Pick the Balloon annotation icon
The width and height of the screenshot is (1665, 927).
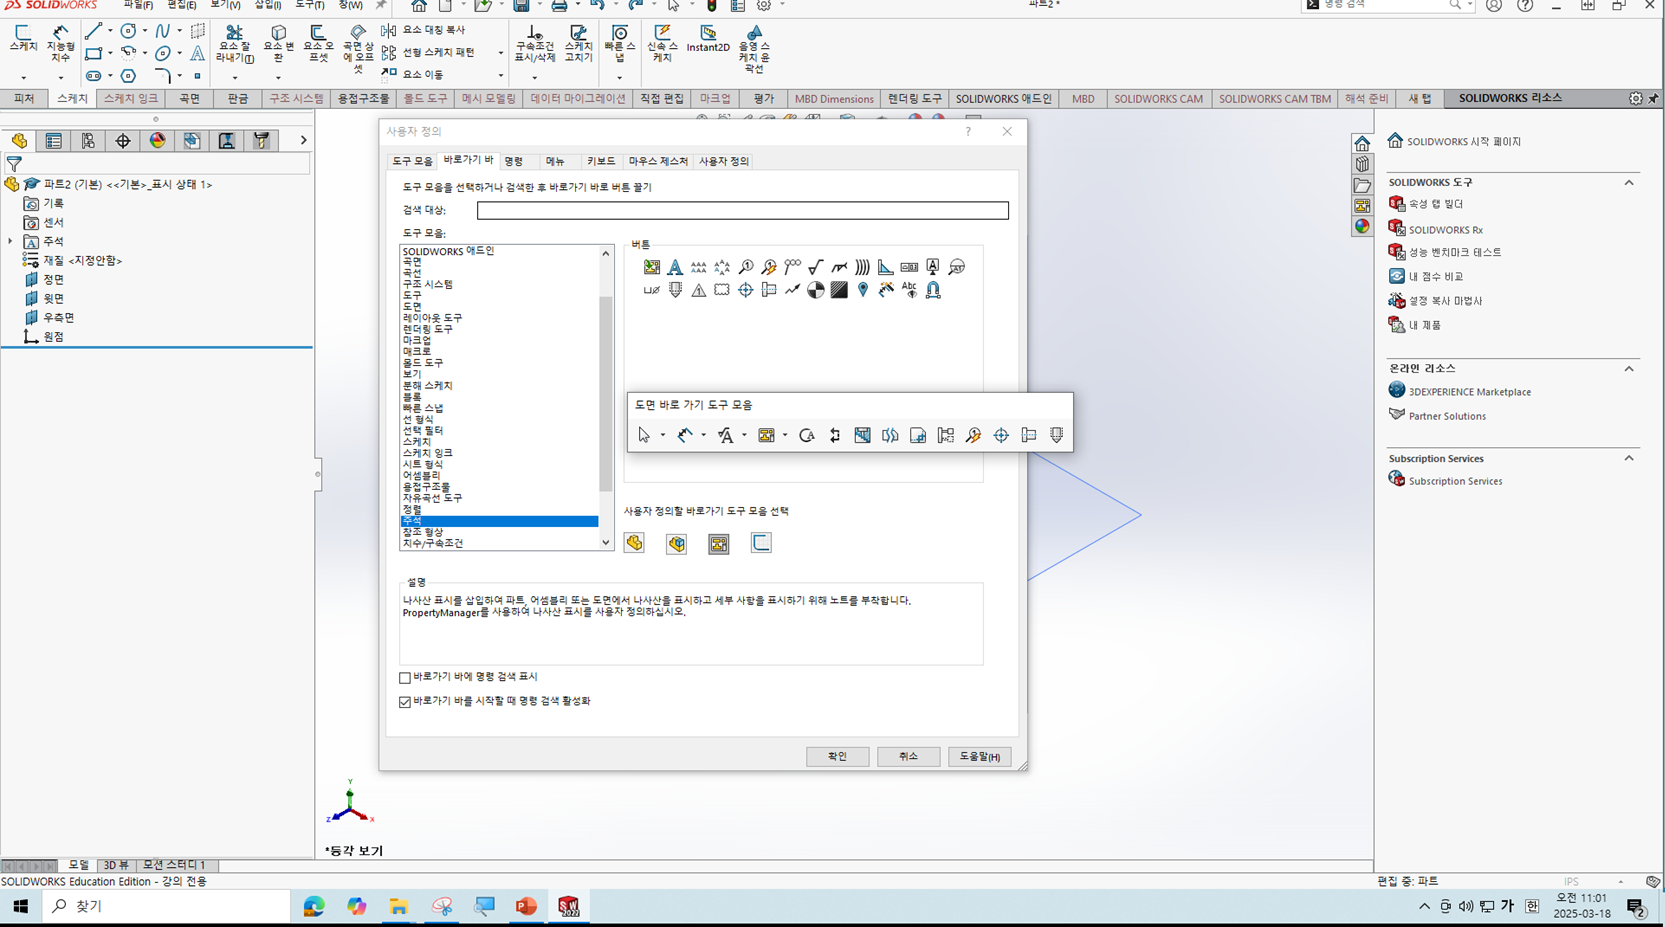(746, 267)
